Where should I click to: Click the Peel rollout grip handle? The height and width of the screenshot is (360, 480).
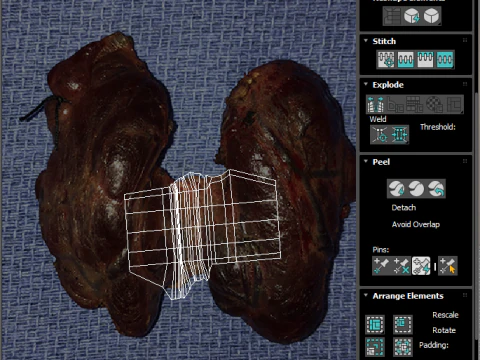tap(465, 161)
